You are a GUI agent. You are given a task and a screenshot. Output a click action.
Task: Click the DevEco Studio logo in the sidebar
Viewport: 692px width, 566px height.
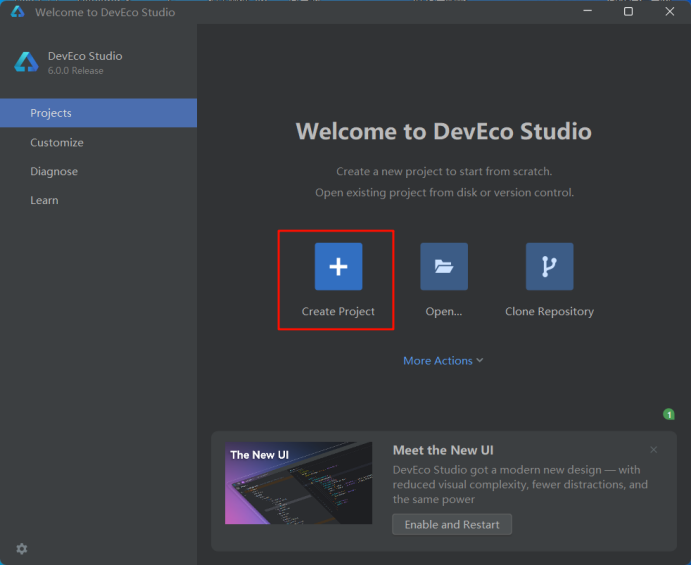click(x=26, y=62)
